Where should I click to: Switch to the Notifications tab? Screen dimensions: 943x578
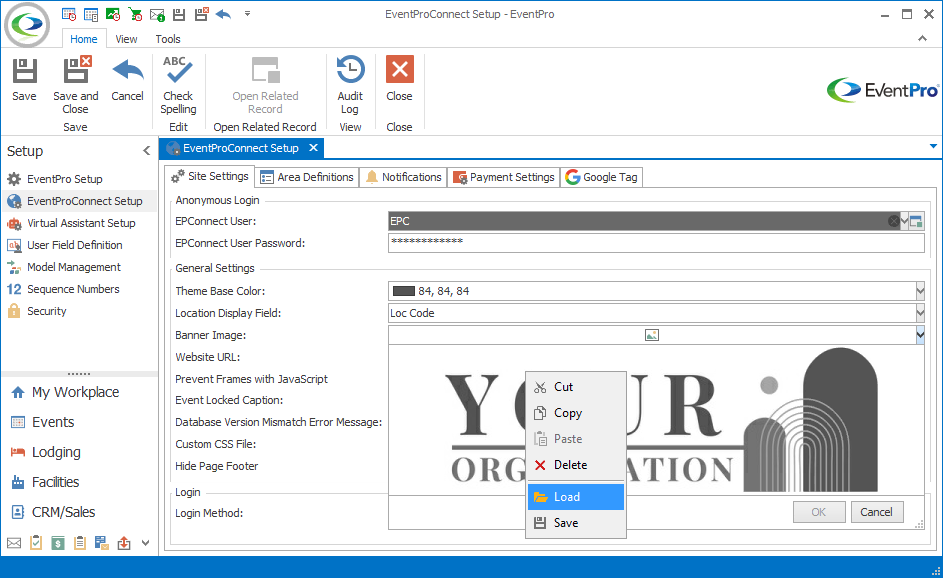pos(404,177)
